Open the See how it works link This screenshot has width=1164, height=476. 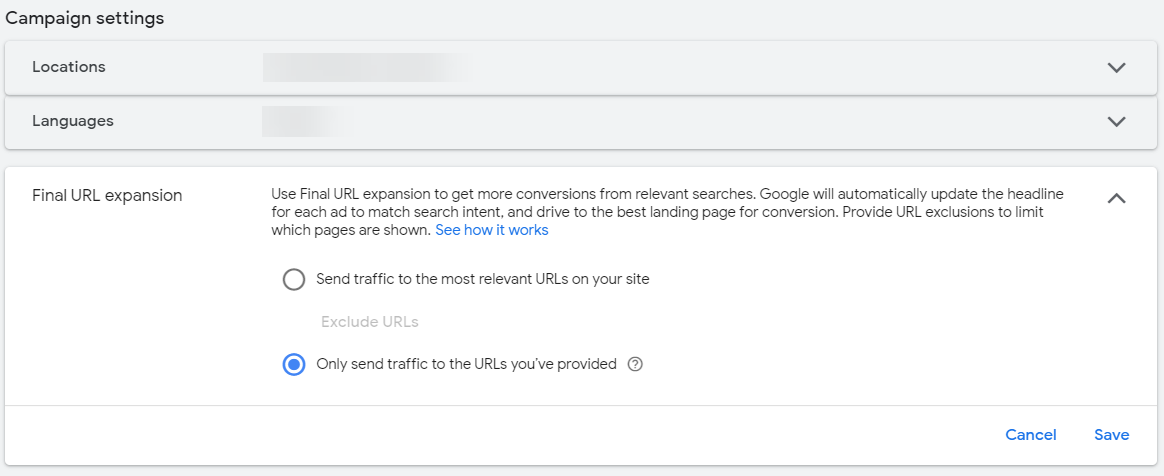pyautogui.click(x=491, y=230)
